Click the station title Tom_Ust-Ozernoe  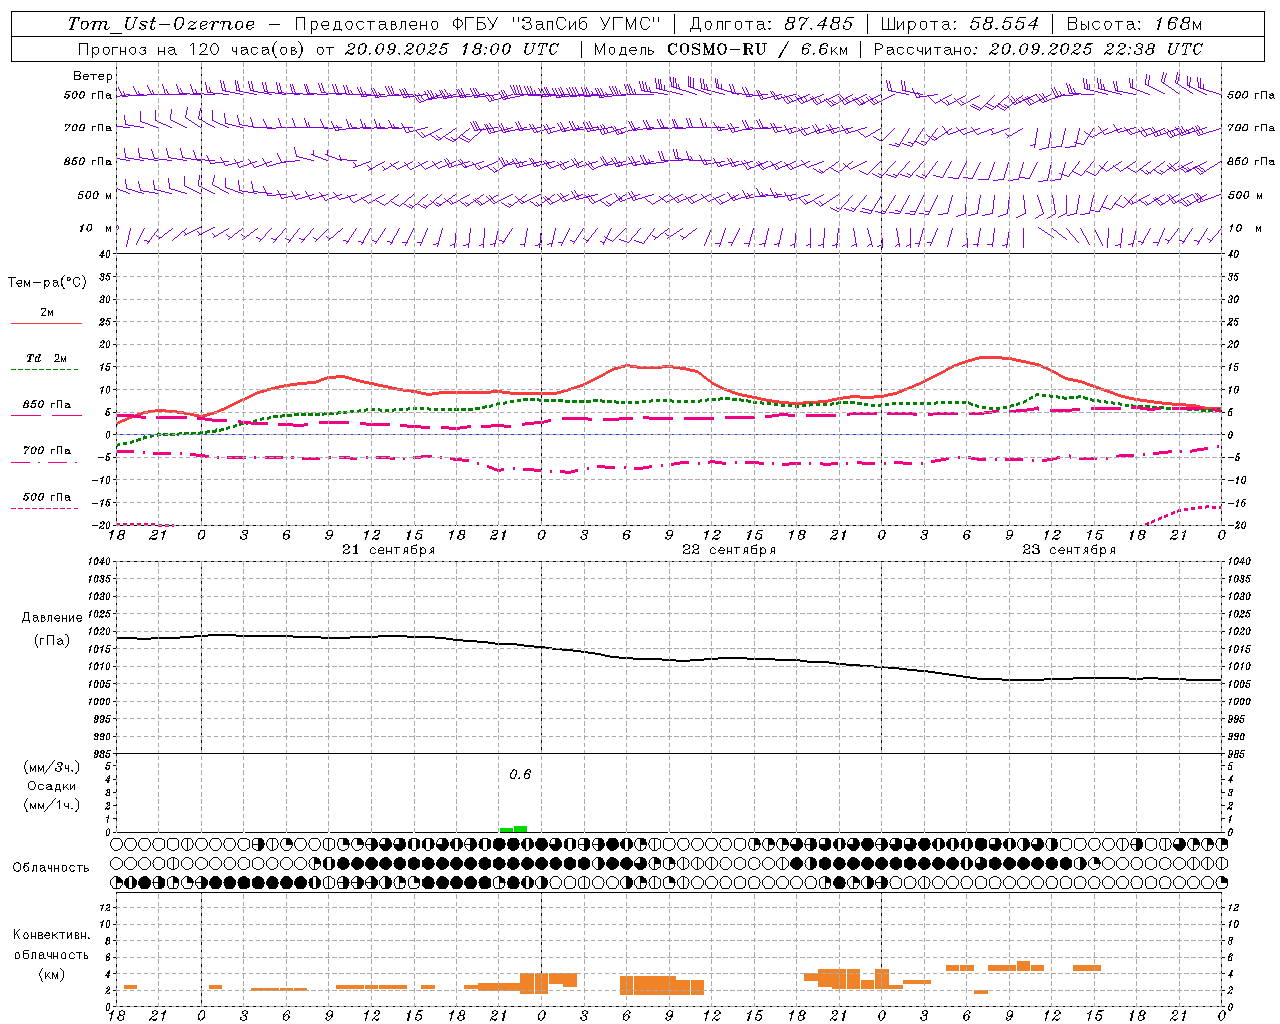(161, 24)
